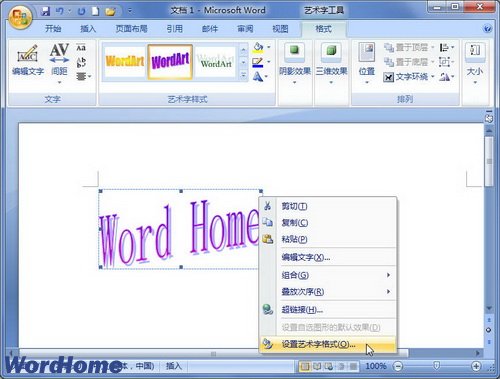Open 文字环绕 text wrapping menu
This screenshot has height=379, width=500.
coord(409,77)
